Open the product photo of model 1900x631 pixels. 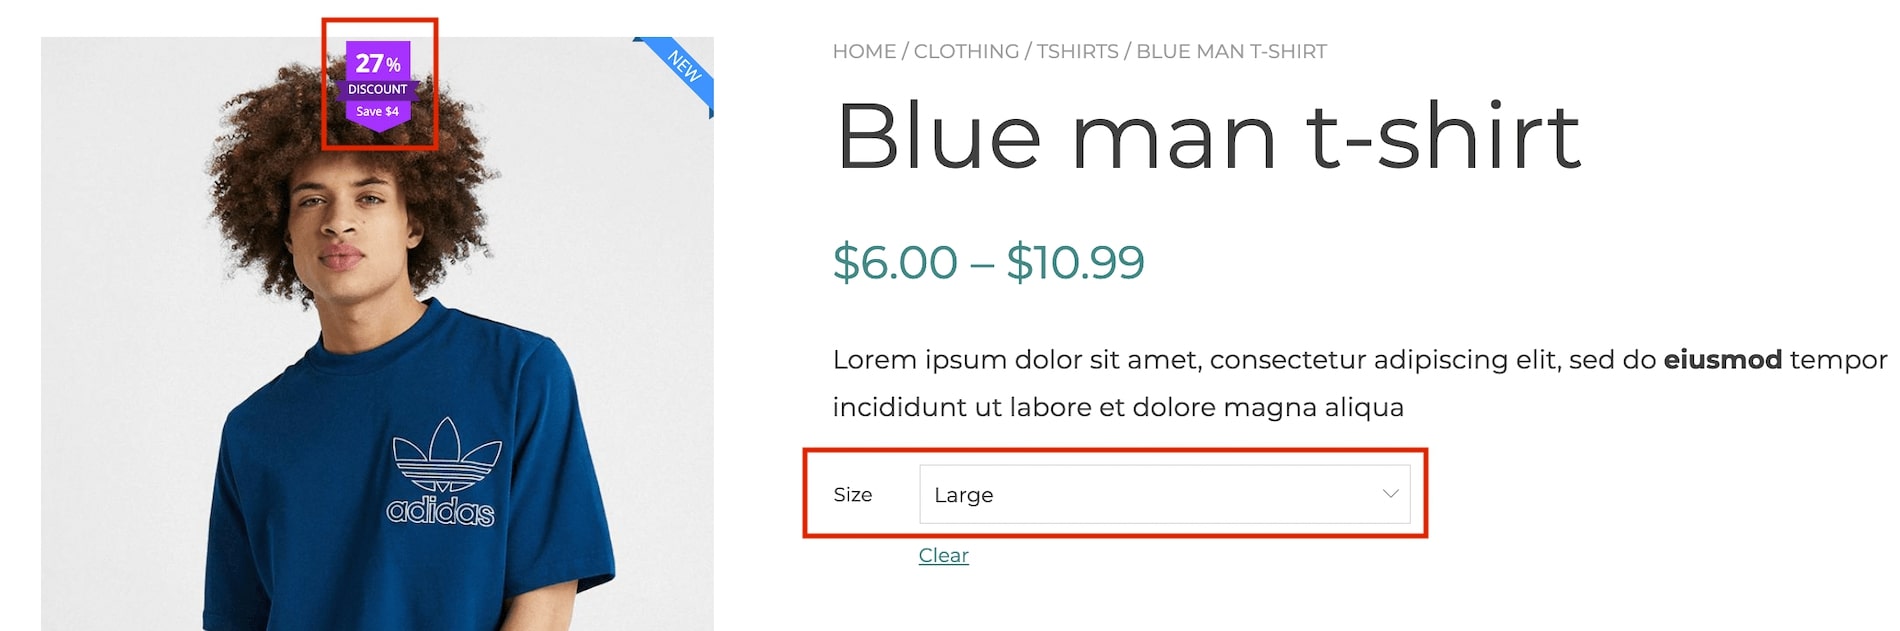pos(377,334)
